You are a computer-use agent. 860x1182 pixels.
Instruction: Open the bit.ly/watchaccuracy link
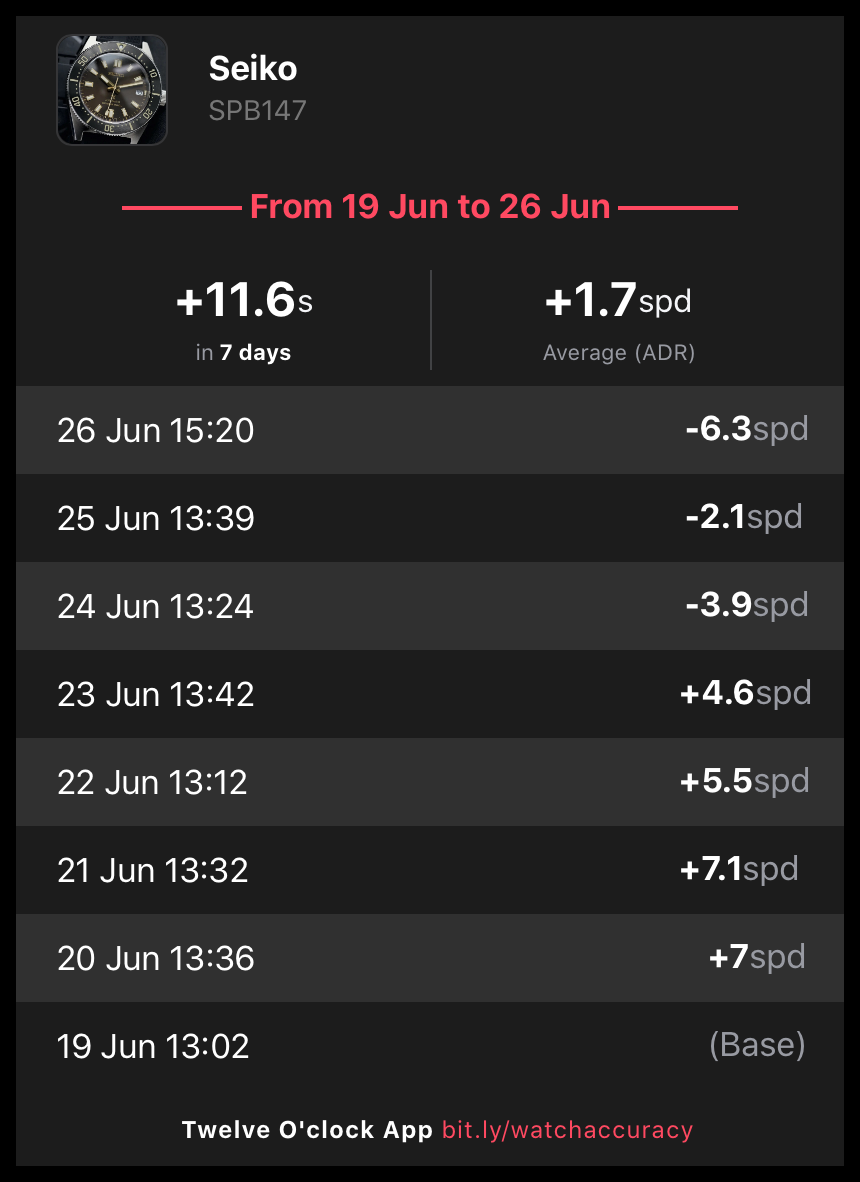[567, 1130]
